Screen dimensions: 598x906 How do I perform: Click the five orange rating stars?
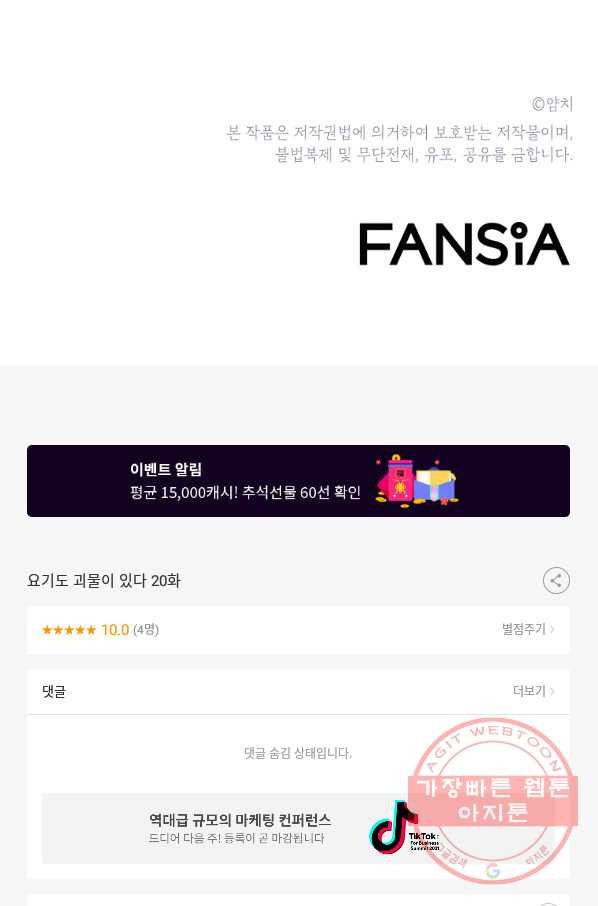click(x=69, y=630)
